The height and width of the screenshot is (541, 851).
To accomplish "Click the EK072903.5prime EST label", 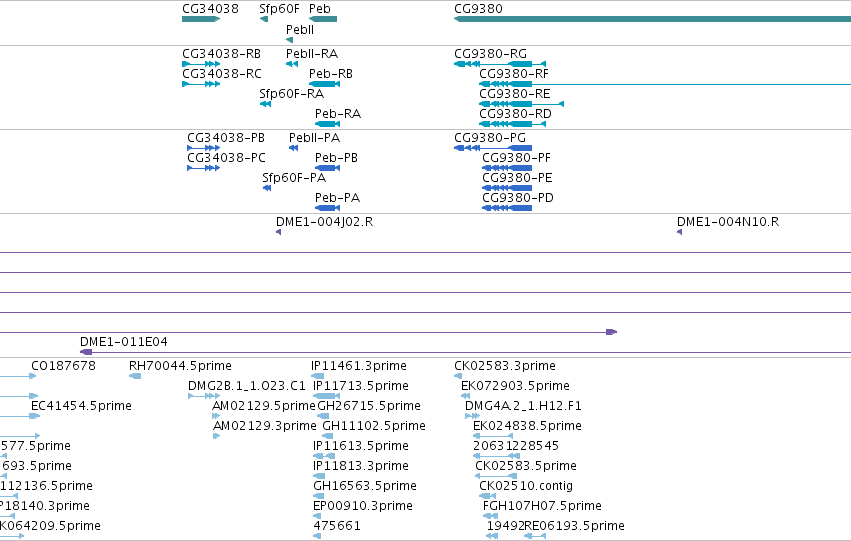I will click(515, 386).
